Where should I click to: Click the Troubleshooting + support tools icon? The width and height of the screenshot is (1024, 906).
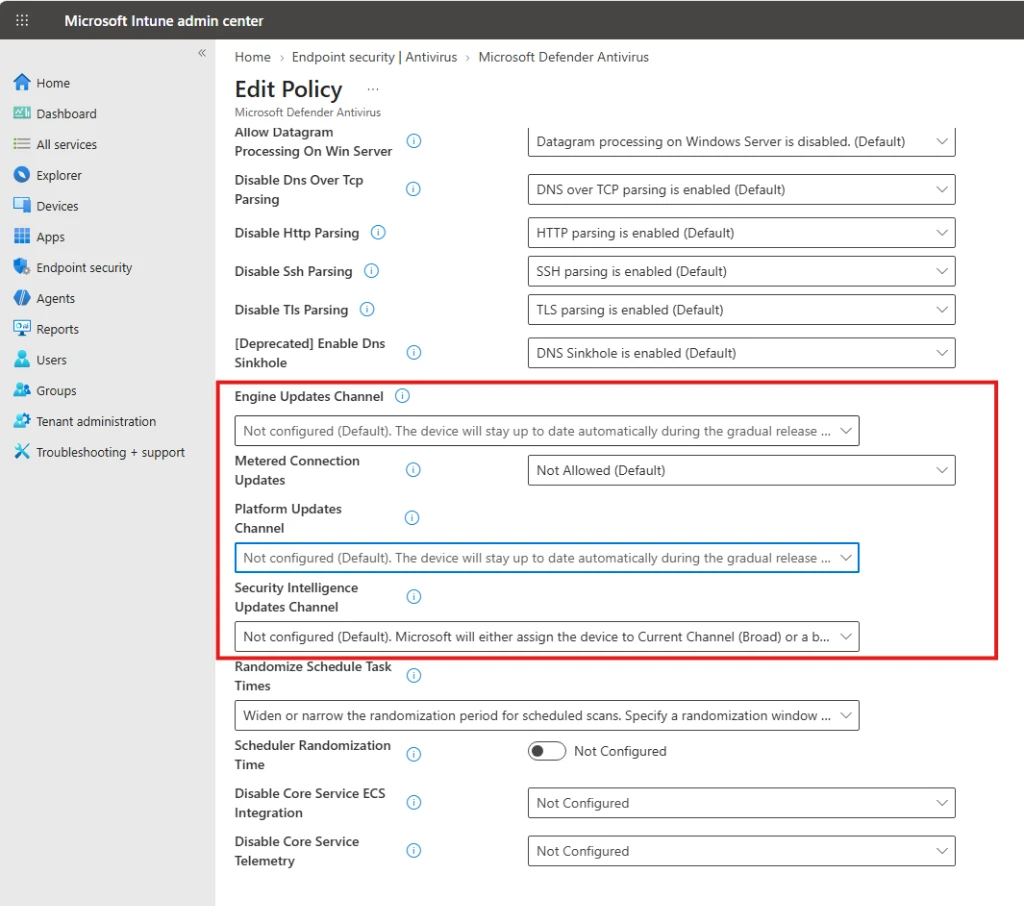22,451
